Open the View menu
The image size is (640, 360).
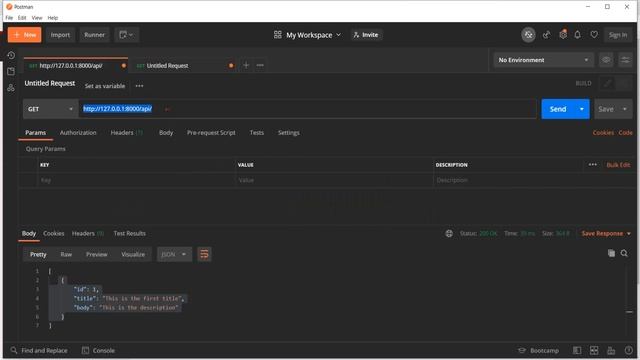[x=37, y=18]
